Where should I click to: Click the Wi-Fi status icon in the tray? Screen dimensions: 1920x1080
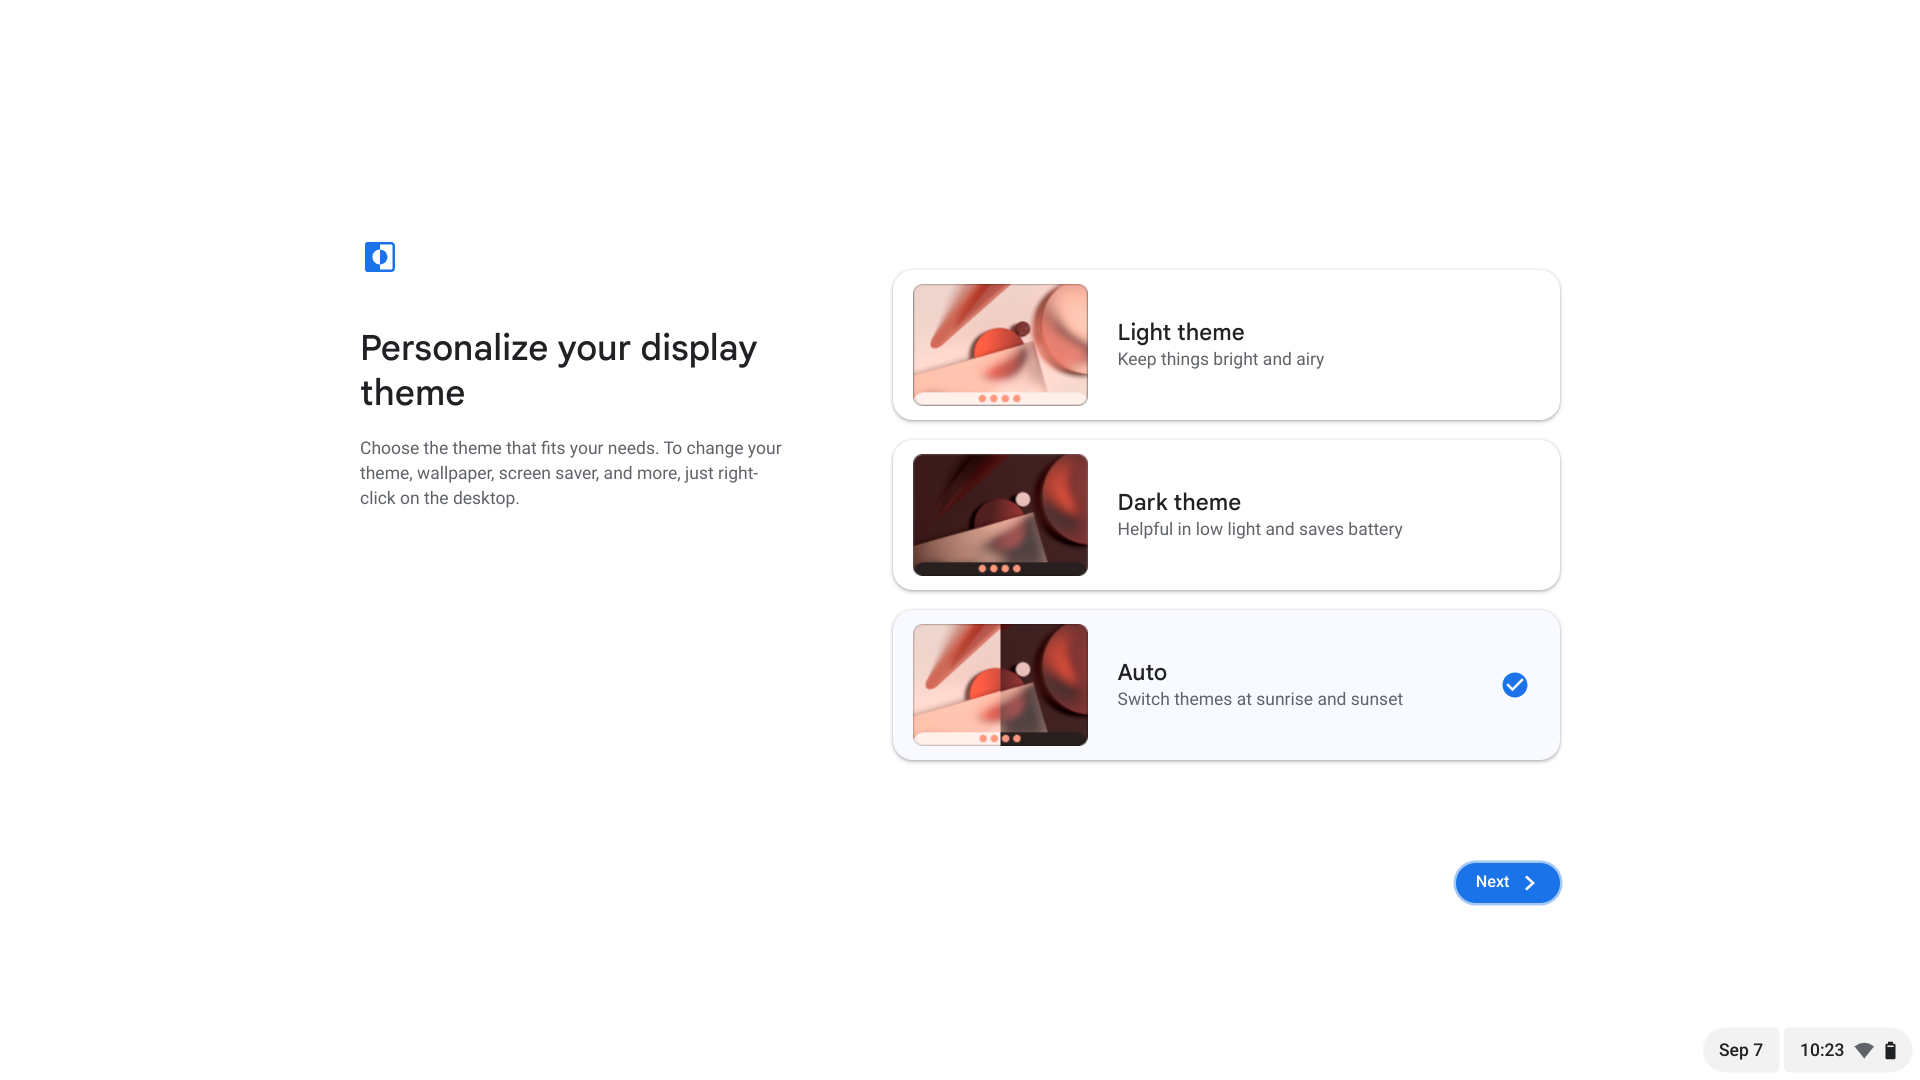[1864, 1050]
